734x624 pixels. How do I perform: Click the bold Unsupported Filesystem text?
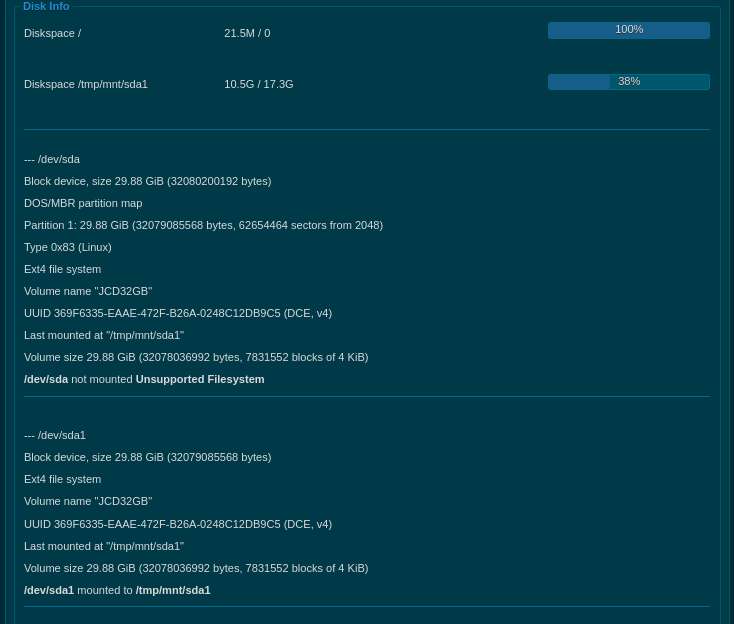coord(200,379)
